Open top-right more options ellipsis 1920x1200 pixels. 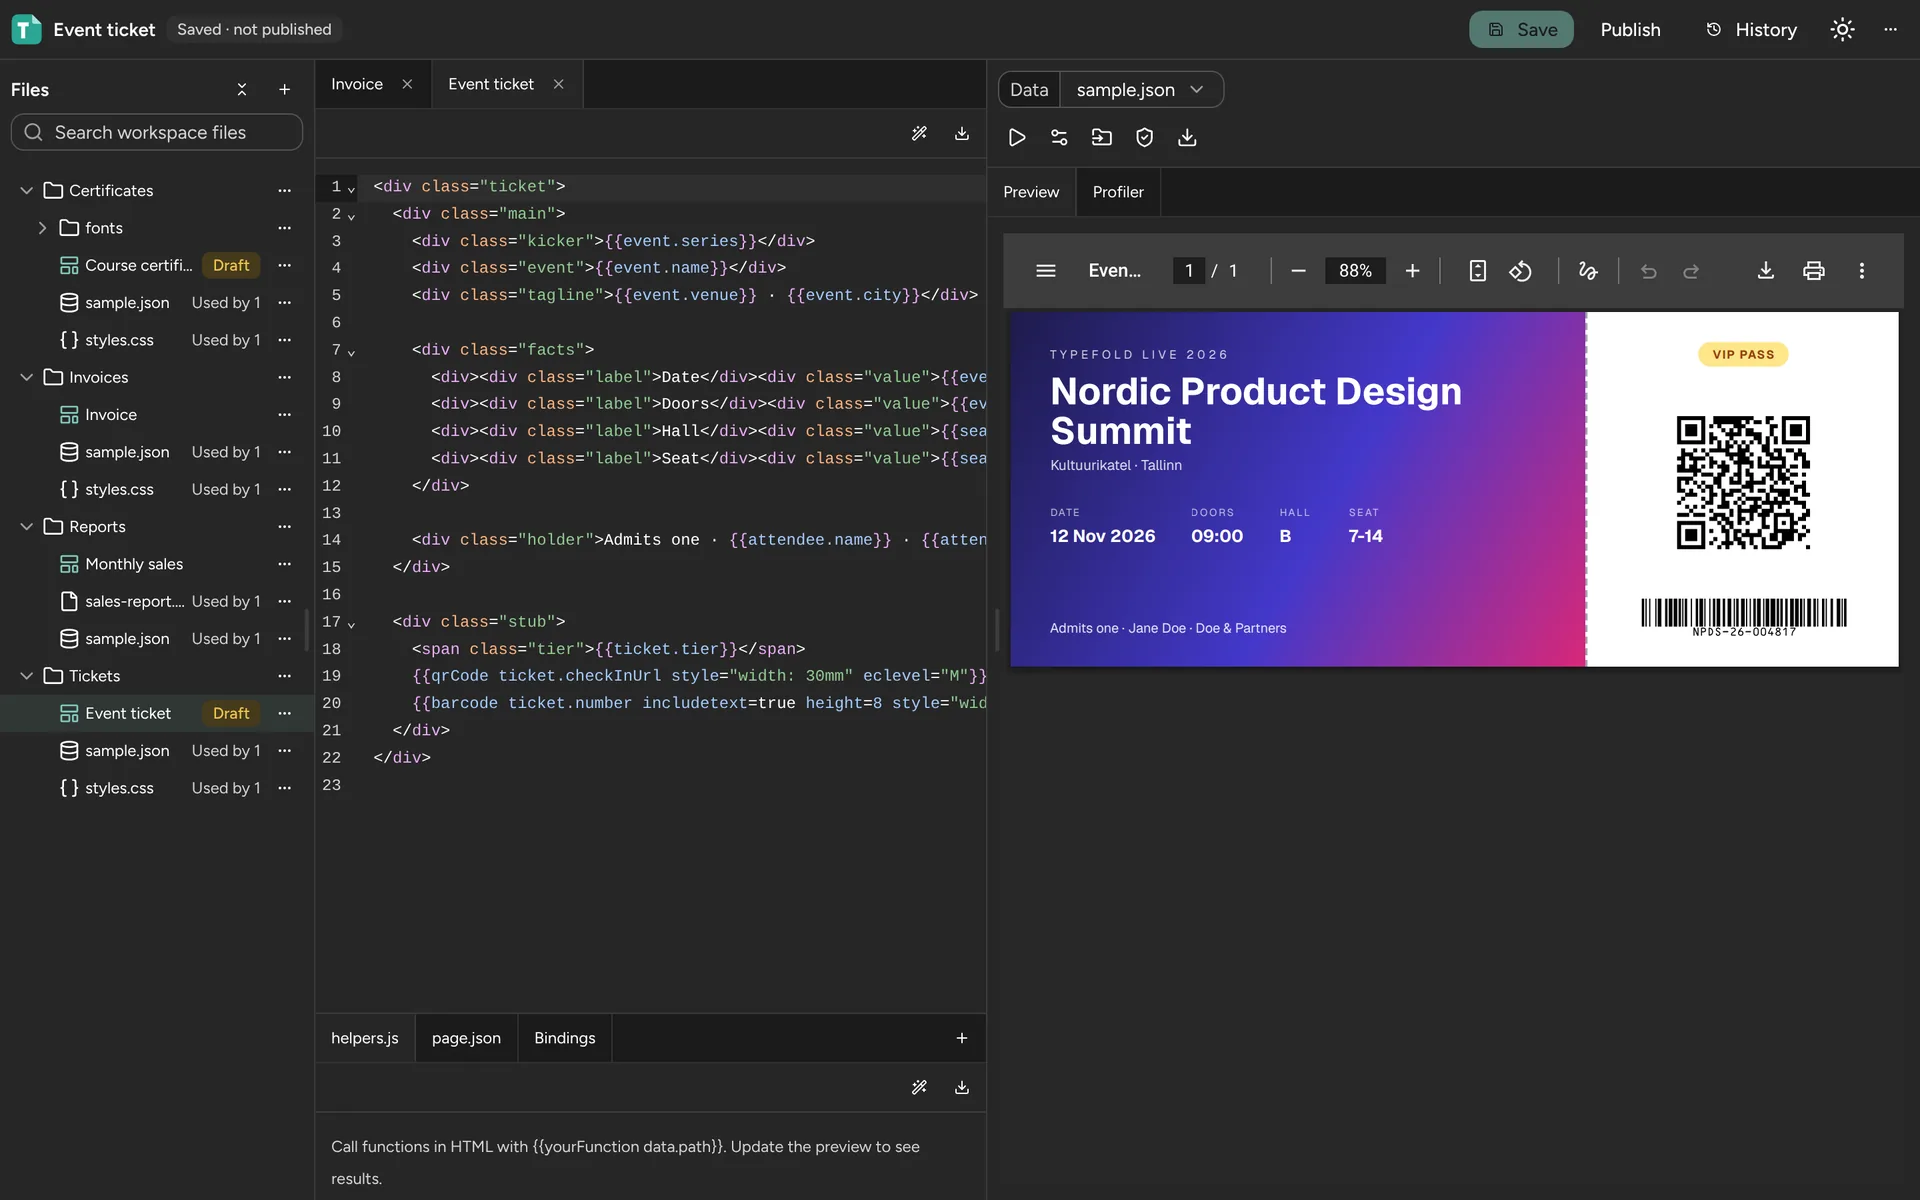[x=1890, y=30]
